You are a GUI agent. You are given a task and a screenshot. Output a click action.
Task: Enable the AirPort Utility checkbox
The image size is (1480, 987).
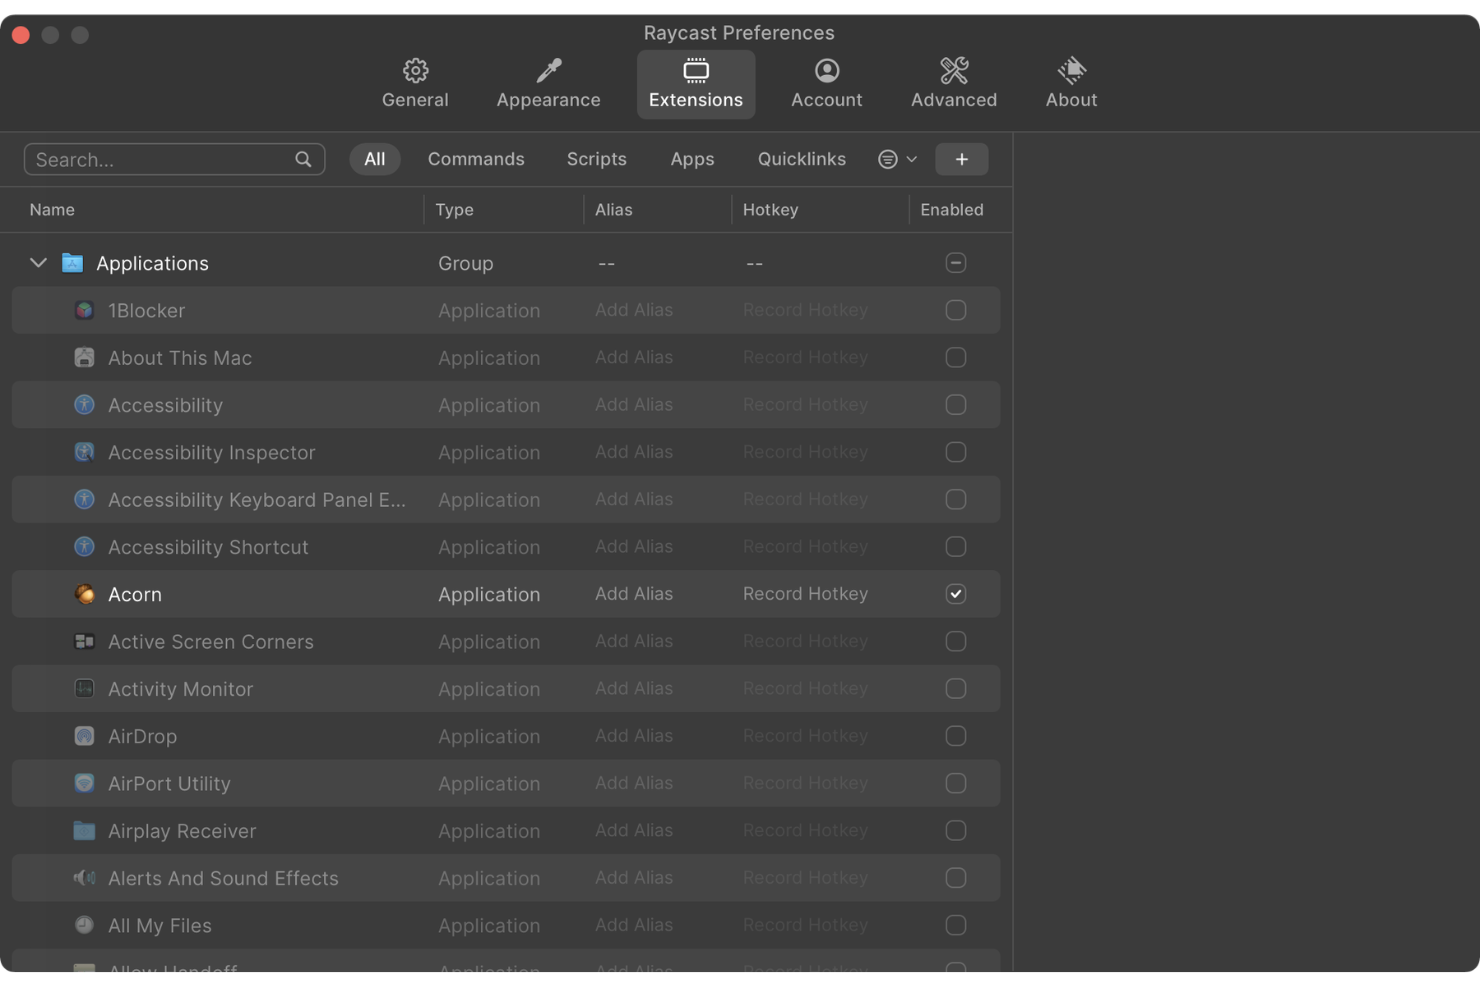click(956, 783)
